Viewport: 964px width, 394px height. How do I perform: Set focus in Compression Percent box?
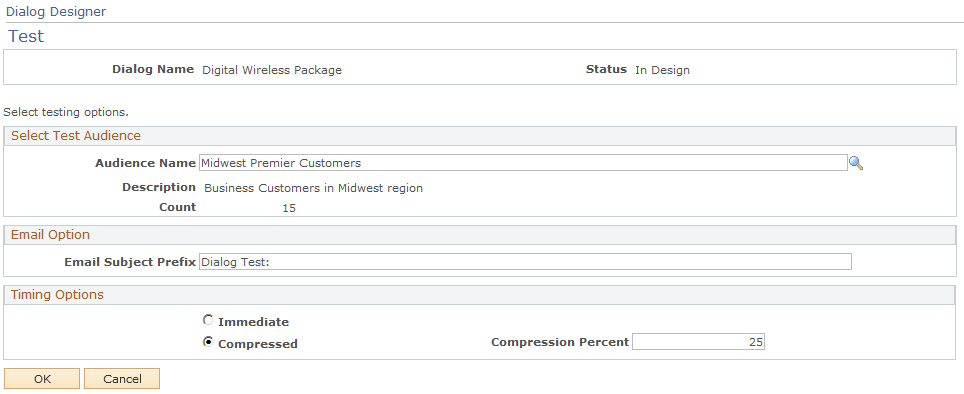pos(698,342)
